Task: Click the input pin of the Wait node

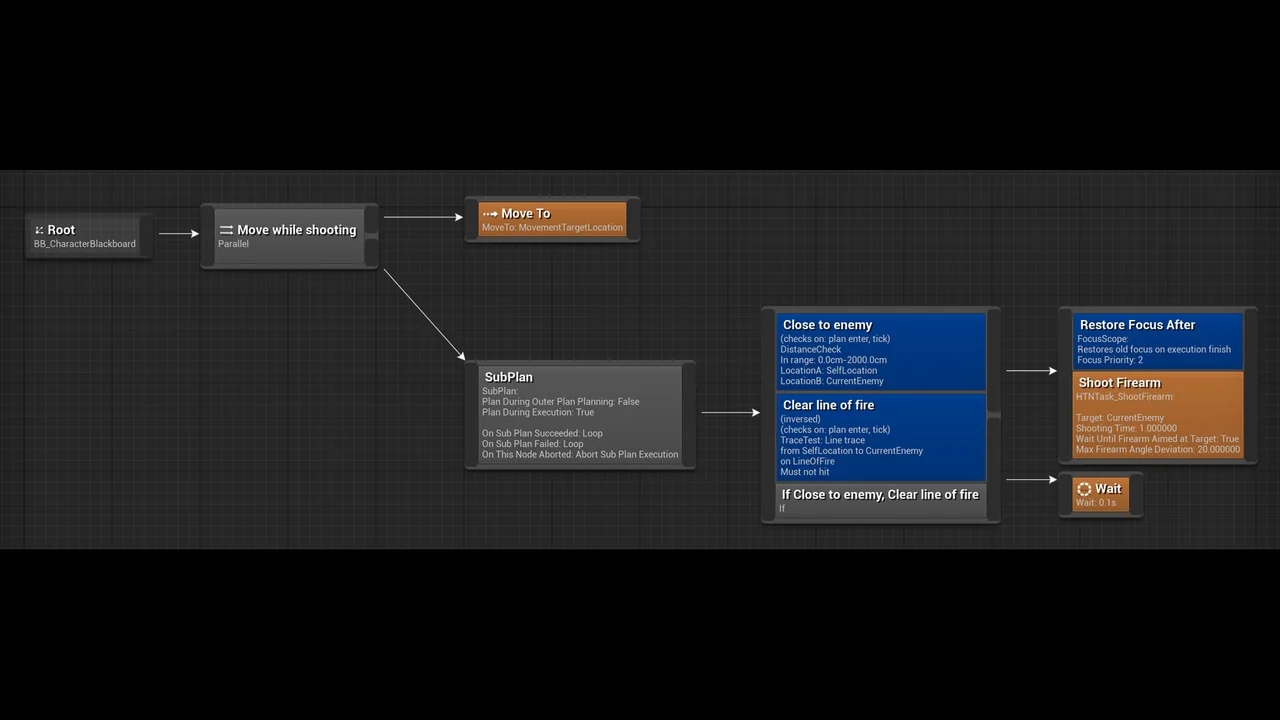Action: tap(1065, 495)
